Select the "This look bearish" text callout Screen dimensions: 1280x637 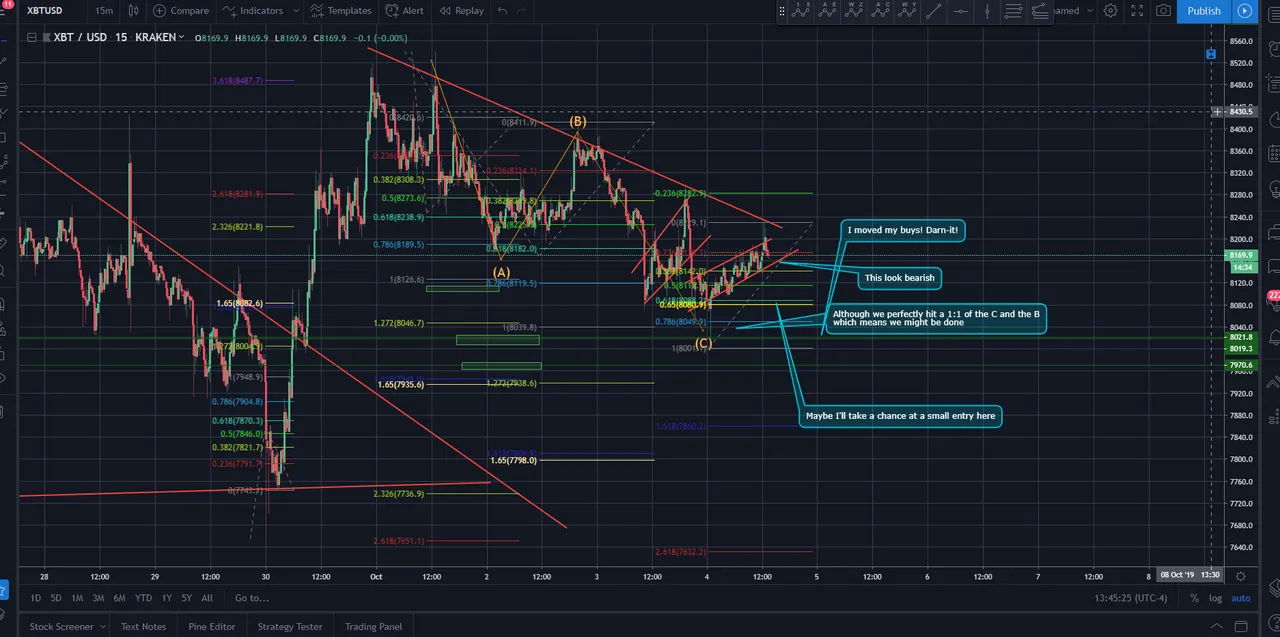pyautogui.click(x=899, y=277)
